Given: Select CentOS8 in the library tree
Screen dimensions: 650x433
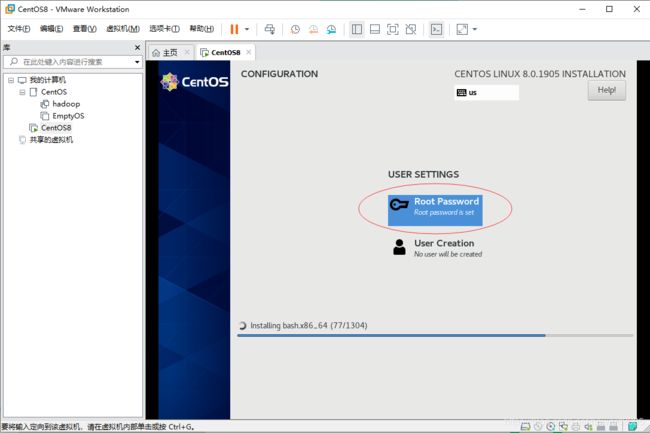Looking at the screenshot, I should [56, 128].
